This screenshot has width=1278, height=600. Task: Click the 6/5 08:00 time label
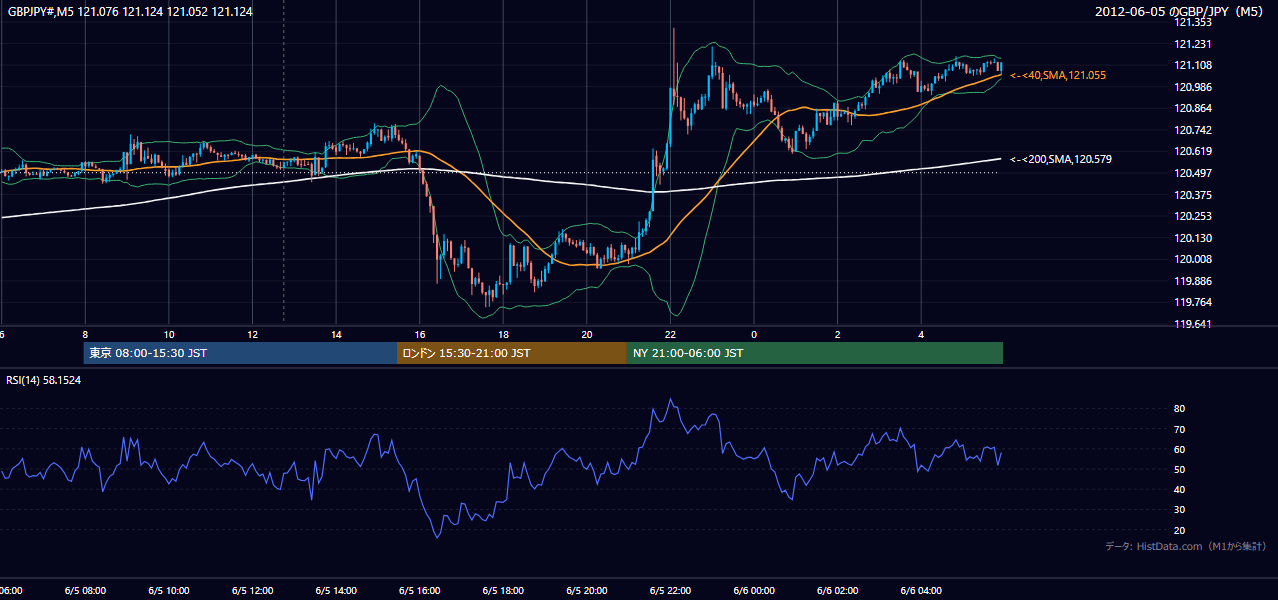pos(84,591)
